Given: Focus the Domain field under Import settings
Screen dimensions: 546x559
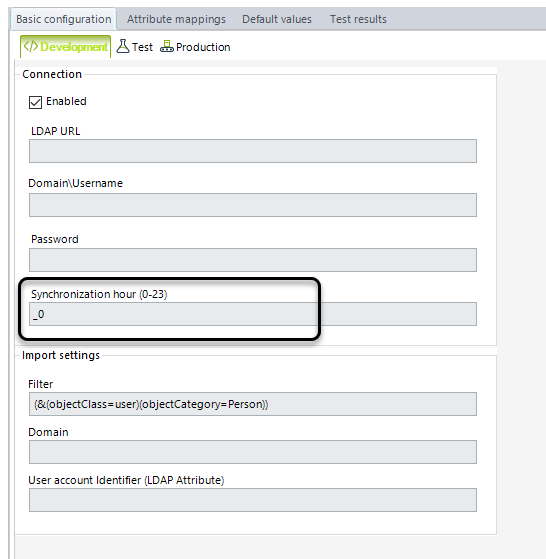Looking at the screenshot, I should click(253, 452).
